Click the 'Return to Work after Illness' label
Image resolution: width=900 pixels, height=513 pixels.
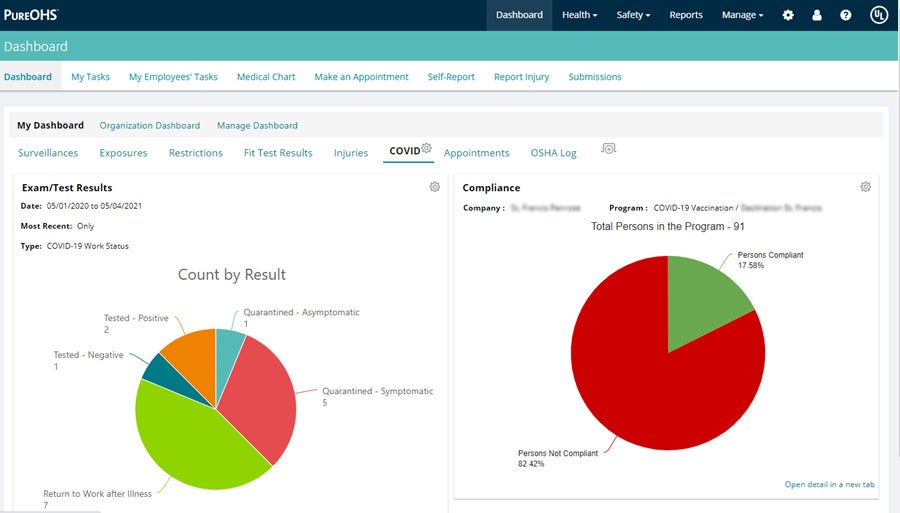98,493
